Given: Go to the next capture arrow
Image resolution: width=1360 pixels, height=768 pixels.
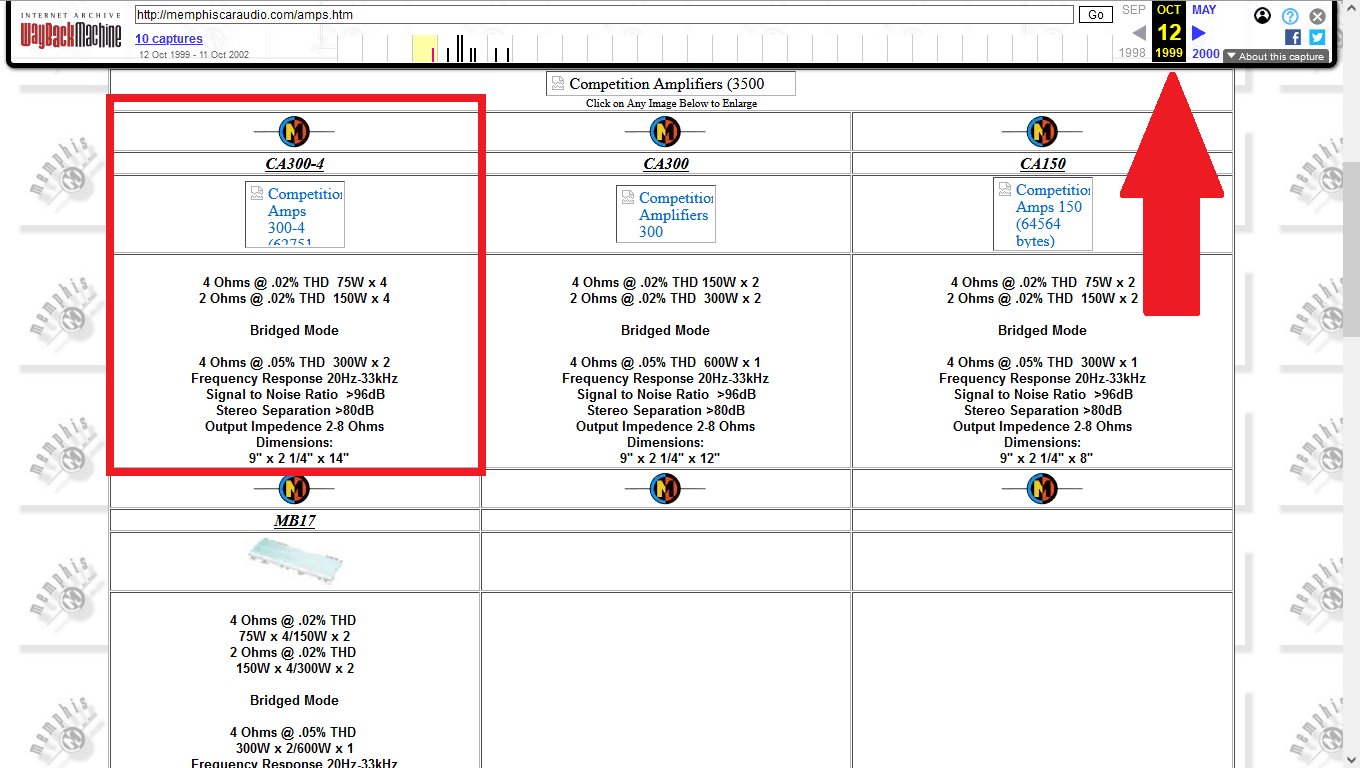Looking at the screenshot, I should coord(1199,33).
